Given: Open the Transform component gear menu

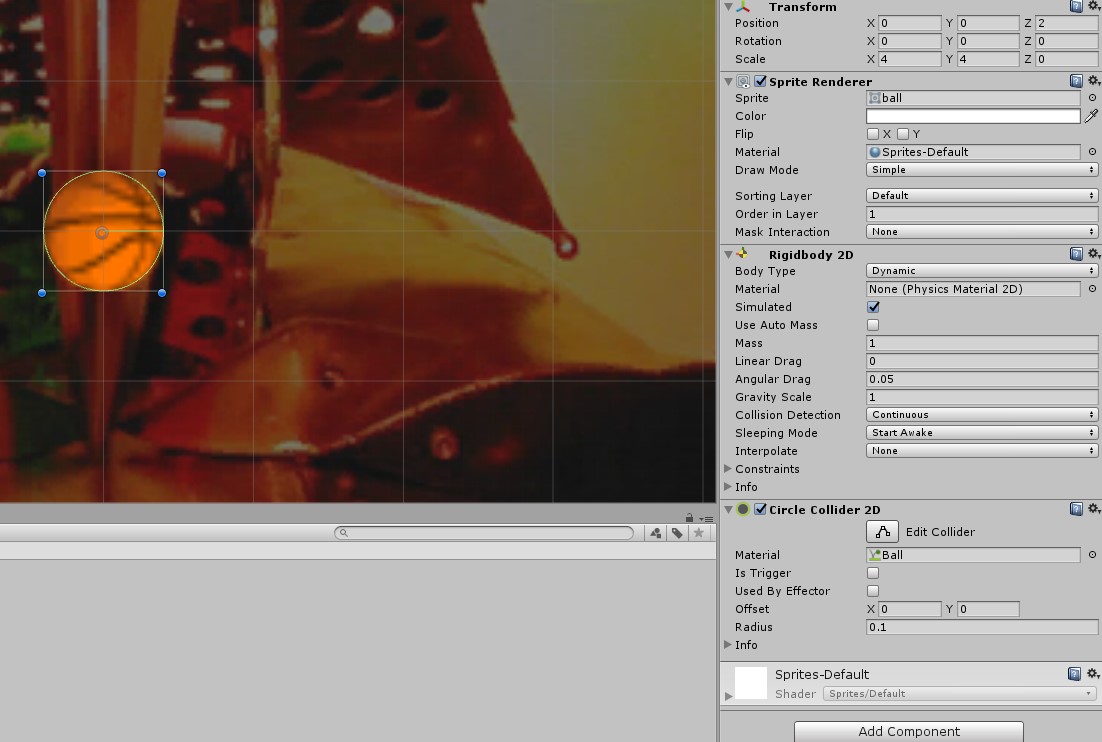Looking at the screenshot, I should tap(1093, 6).
